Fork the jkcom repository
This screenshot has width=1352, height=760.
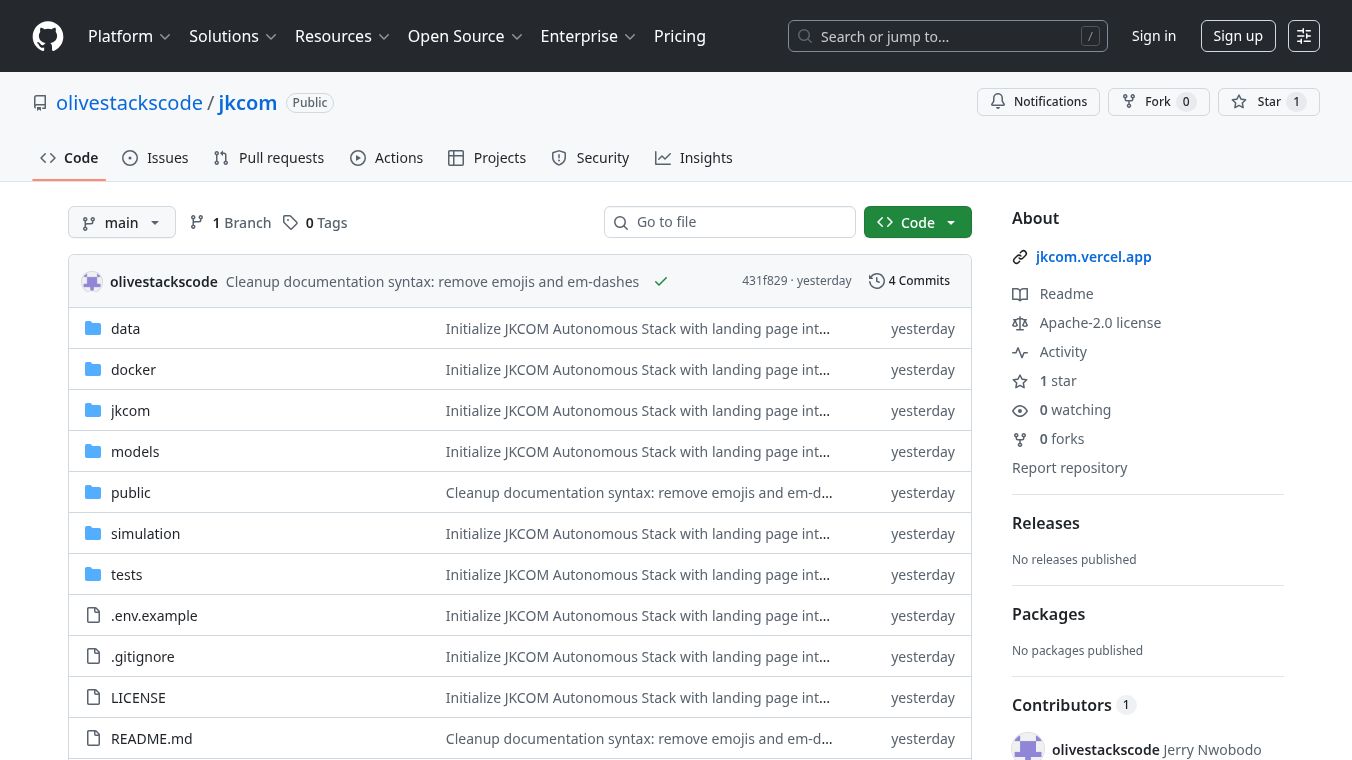[1158, 102]
